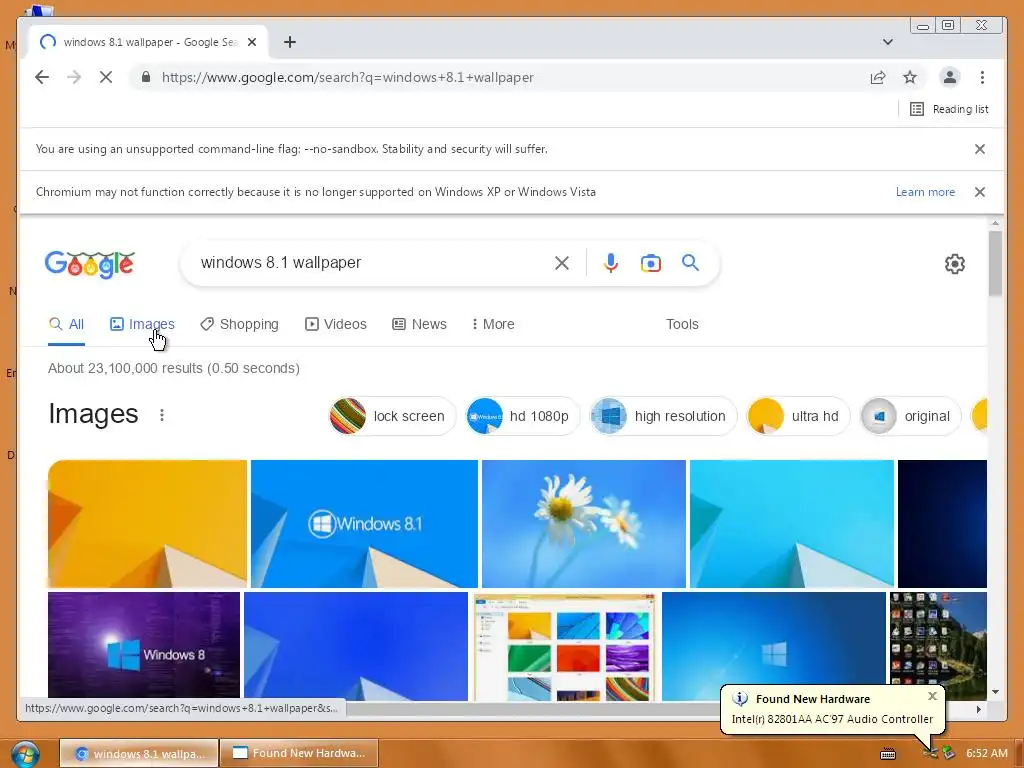
Task: Submit search with magnifier icon
Action: pyautogui.click(x=690, y=263)
